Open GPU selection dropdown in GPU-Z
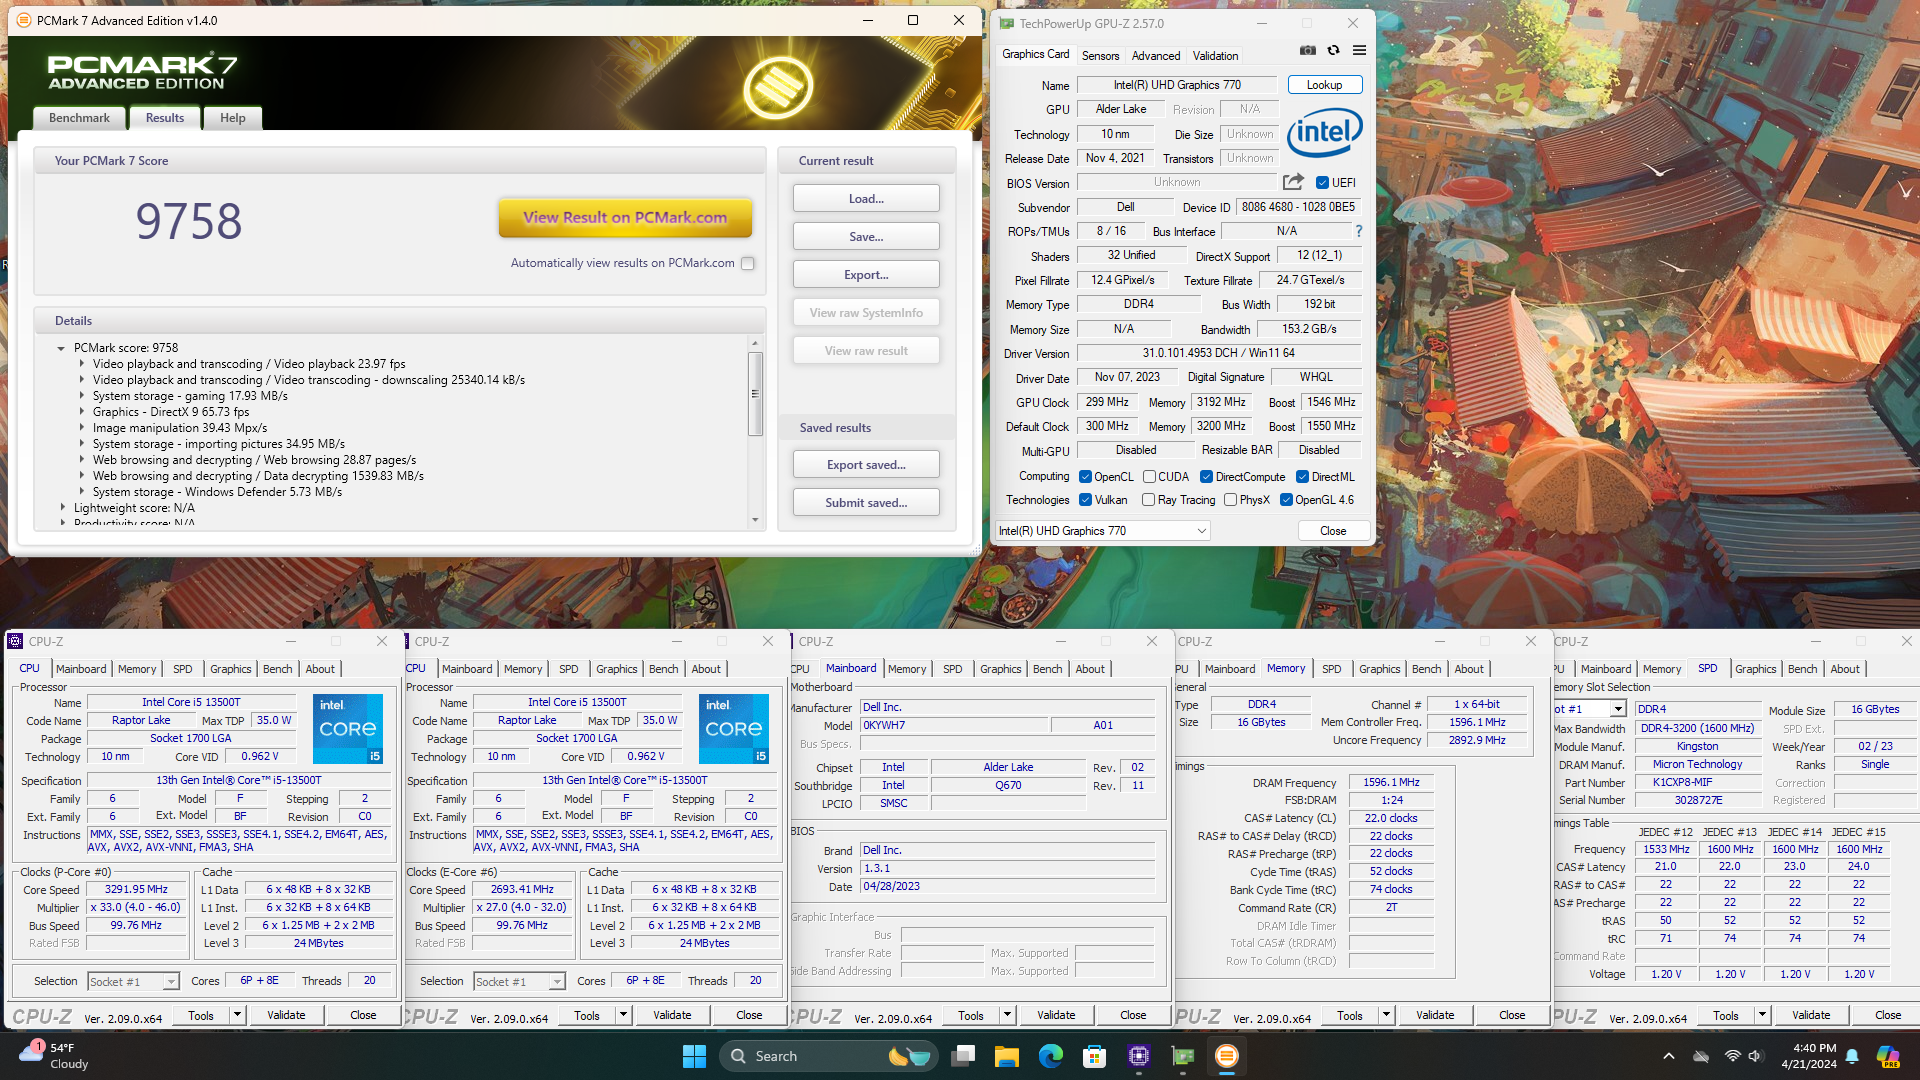Viewport: 1920px width, 1080px height. [1103, 531]
